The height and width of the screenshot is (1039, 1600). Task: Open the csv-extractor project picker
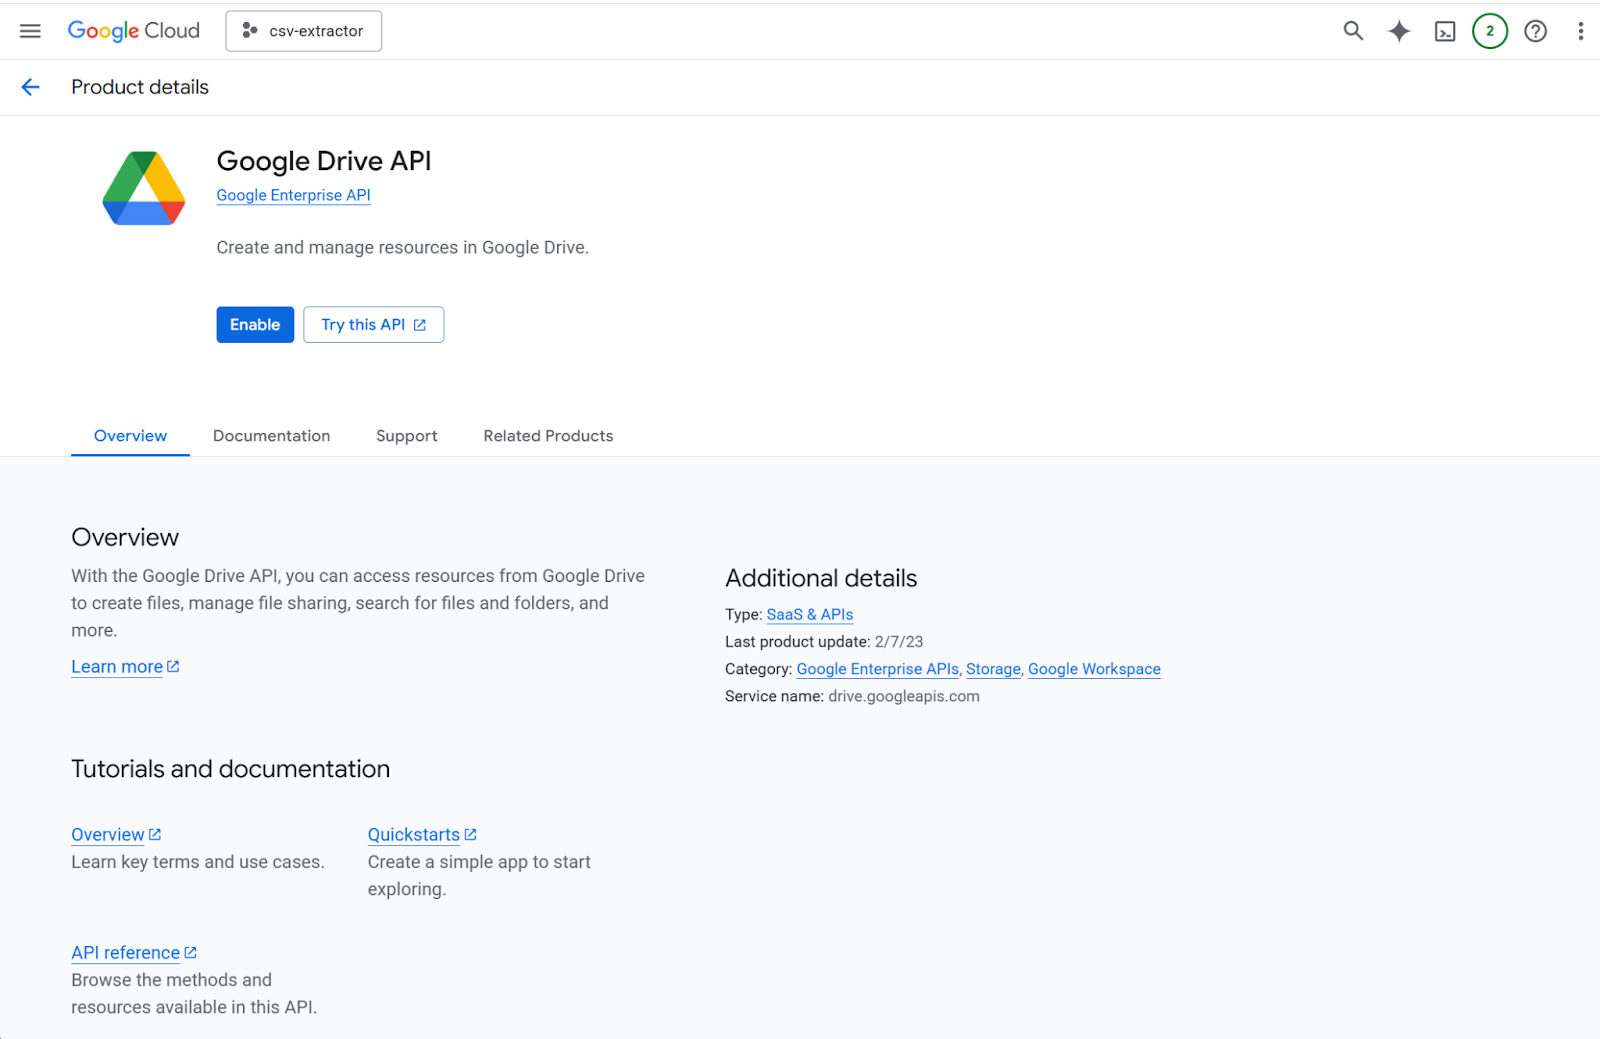coord(303,31)
